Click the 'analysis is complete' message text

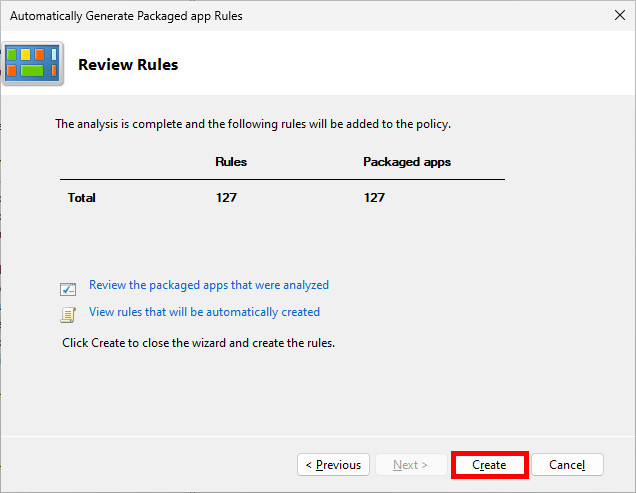tap(253, 124)
